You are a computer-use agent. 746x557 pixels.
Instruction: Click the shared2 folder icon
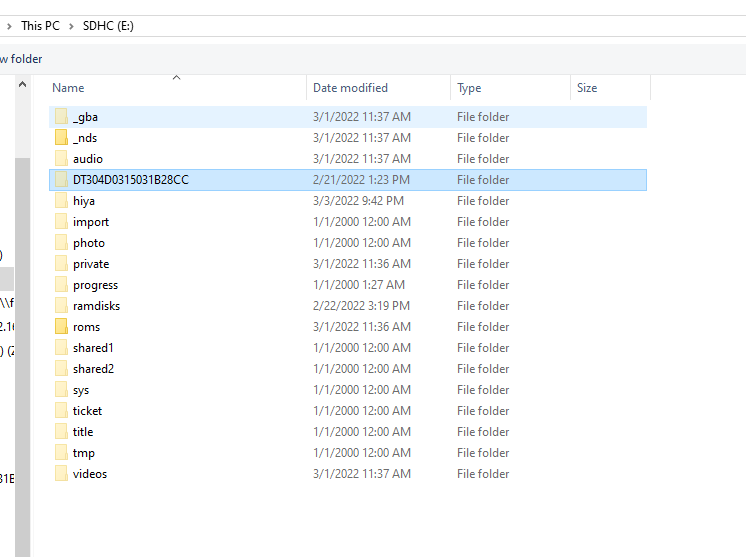pos(61,369)
